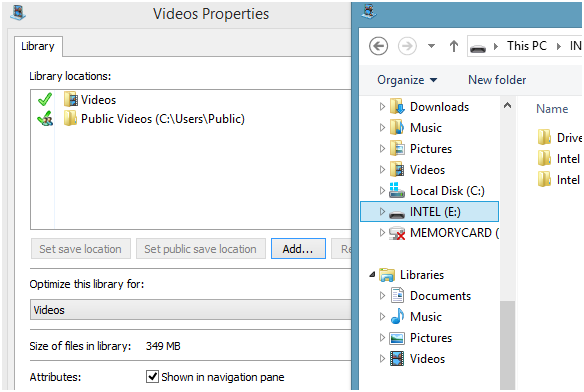Viewport: 584px width, 392px height.
Task: Select MEMORYCARD in the navigation tree
Action: 454,233
